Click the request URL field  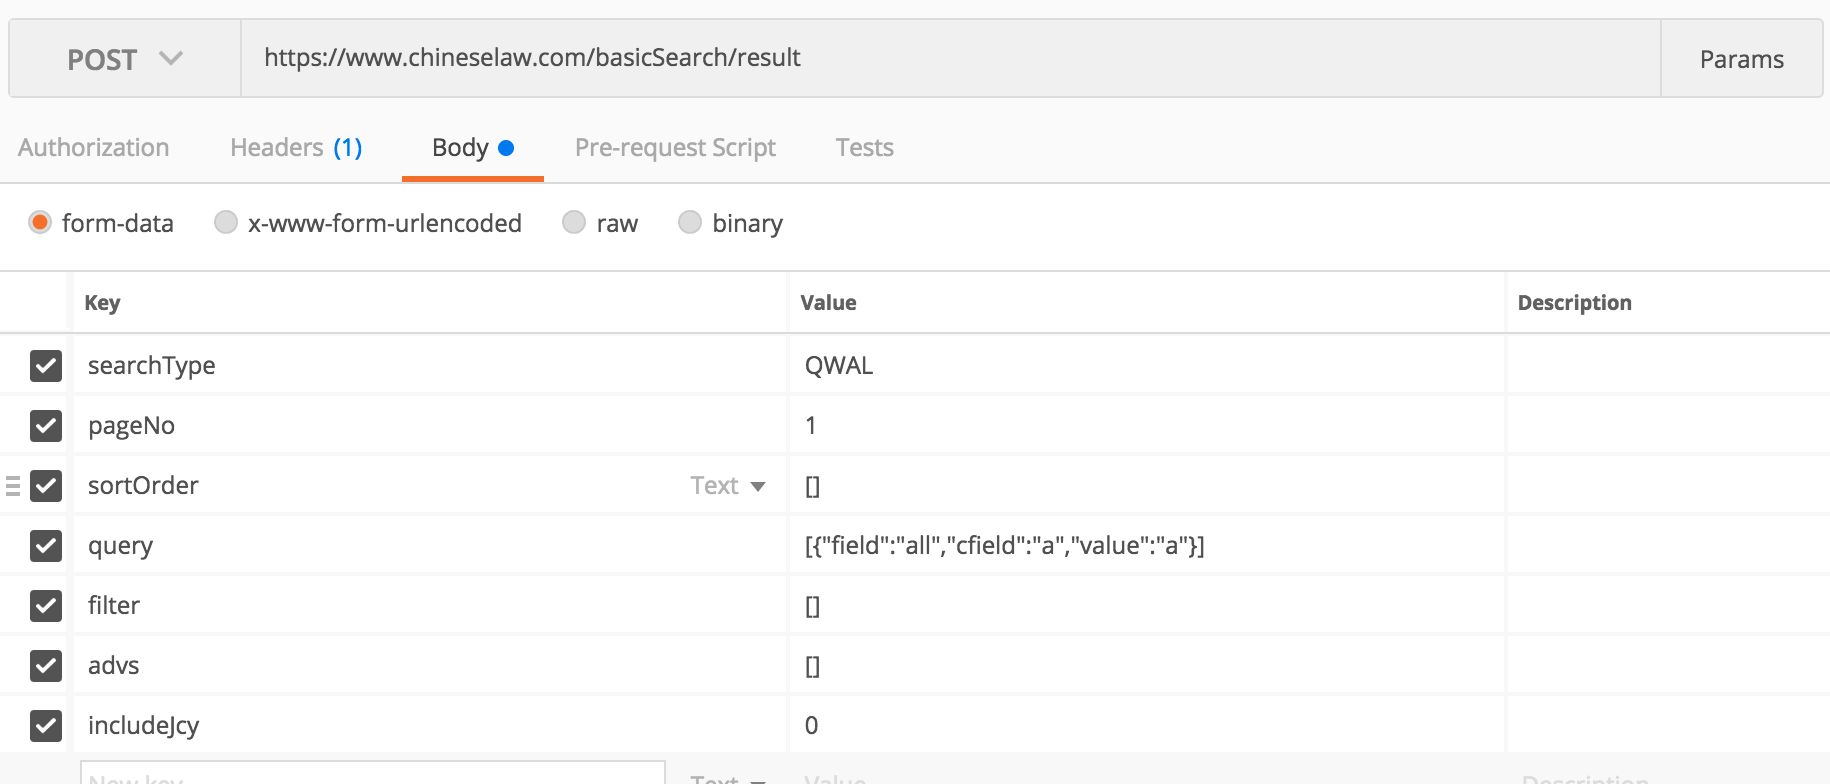950,58
